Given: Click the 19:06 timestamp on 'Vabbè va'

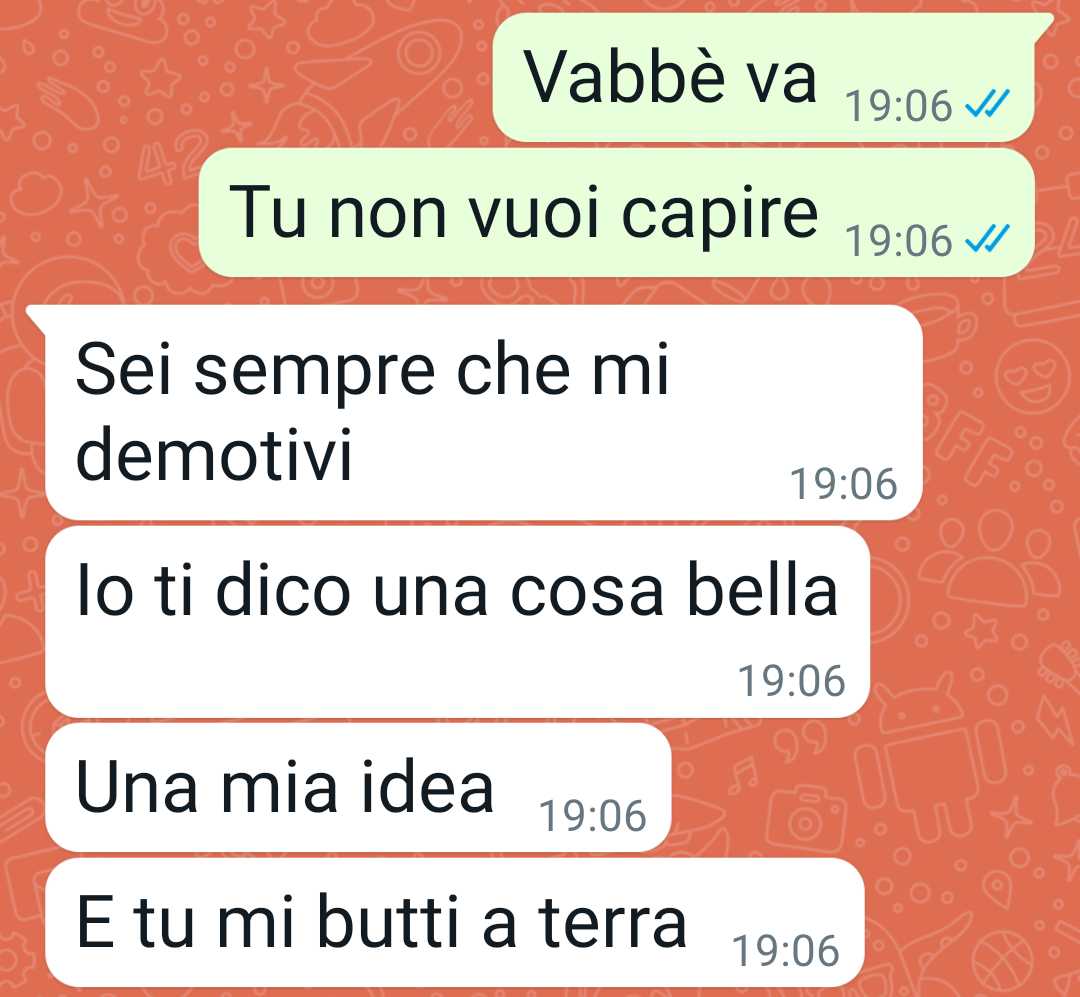Looking at the screenshot, I should click(x=899, y=106).
